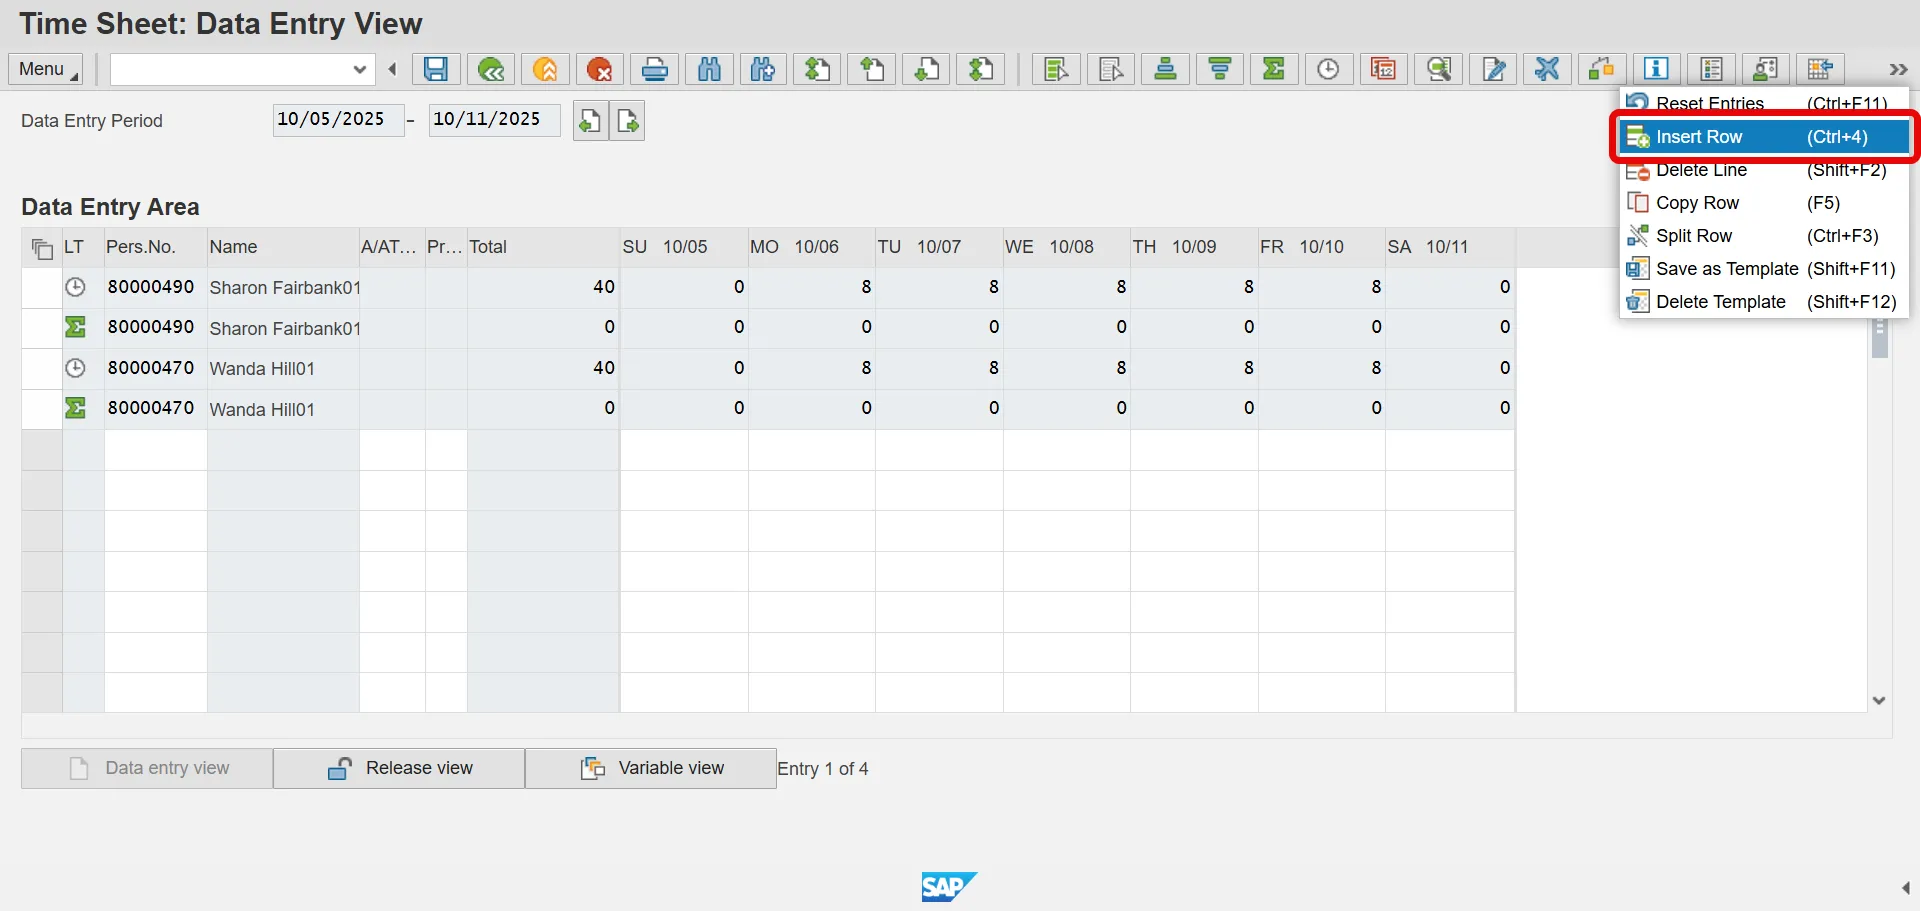Screen dimensions: 1921x911
Task: Go to next data entry period
Action: click(x=627, y=121)
